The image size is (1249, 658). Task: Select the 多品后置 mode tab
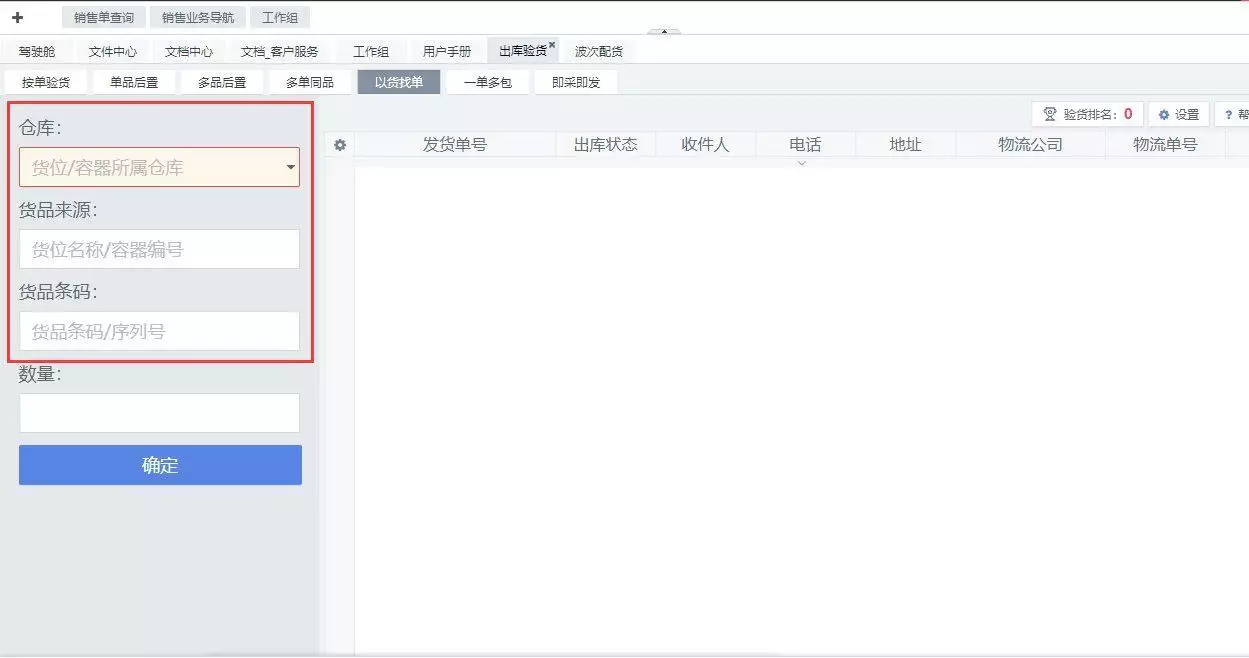pos(222,82)
